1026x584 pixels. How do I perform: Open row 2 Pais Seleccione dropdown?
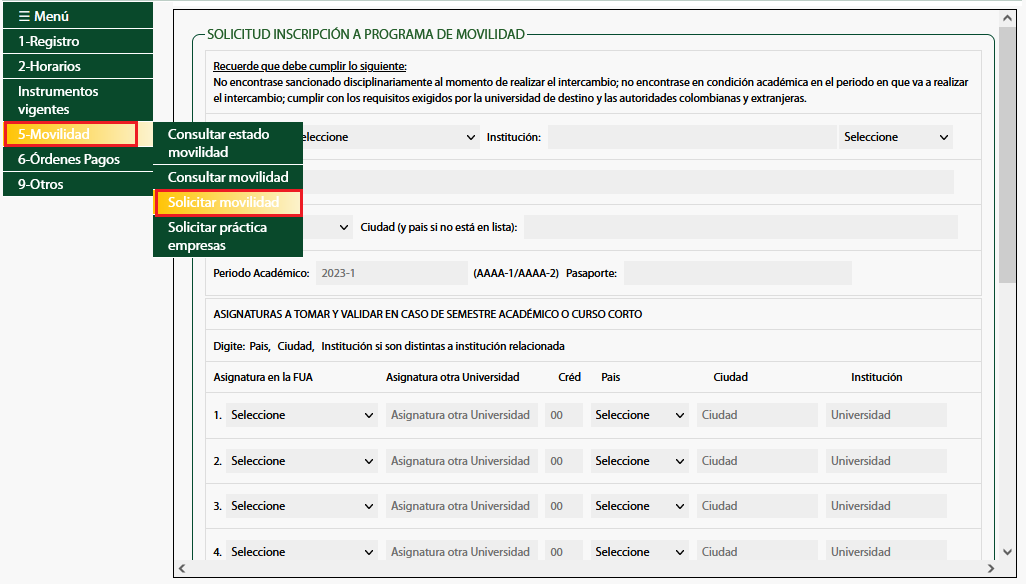(639, 460)
